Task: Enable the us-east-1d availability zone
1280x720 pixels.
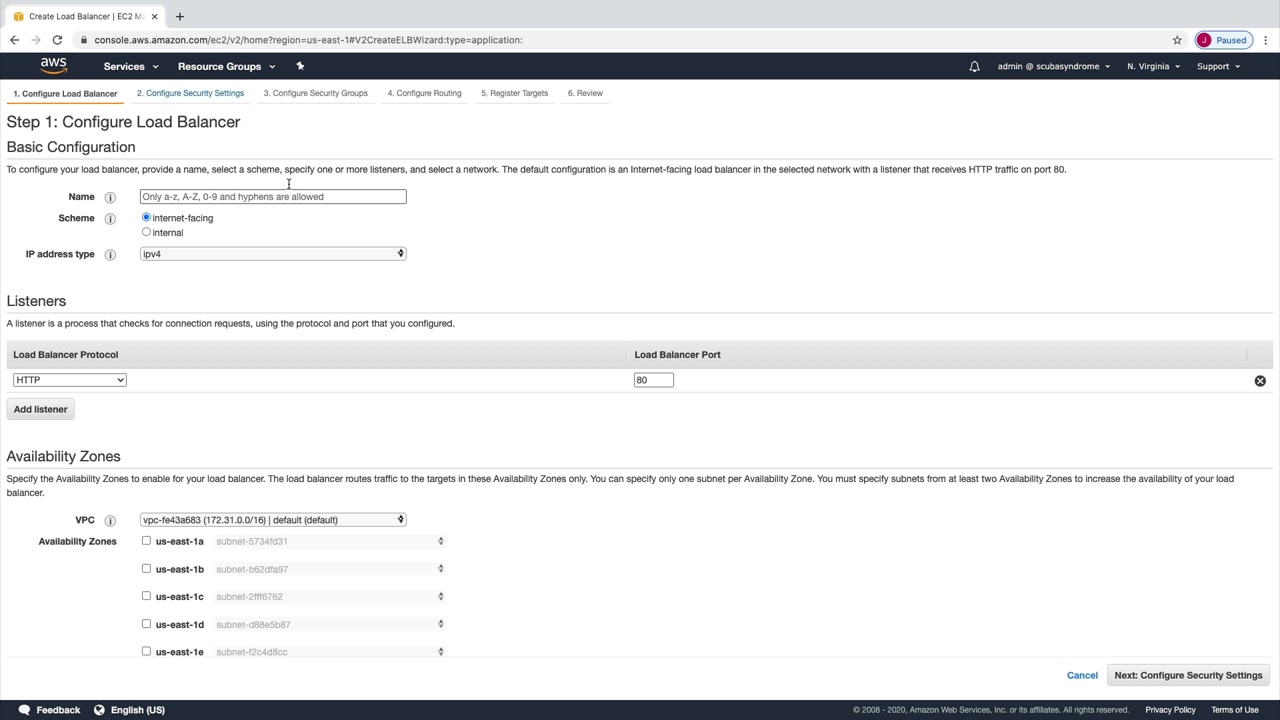Action: (146, 624)
